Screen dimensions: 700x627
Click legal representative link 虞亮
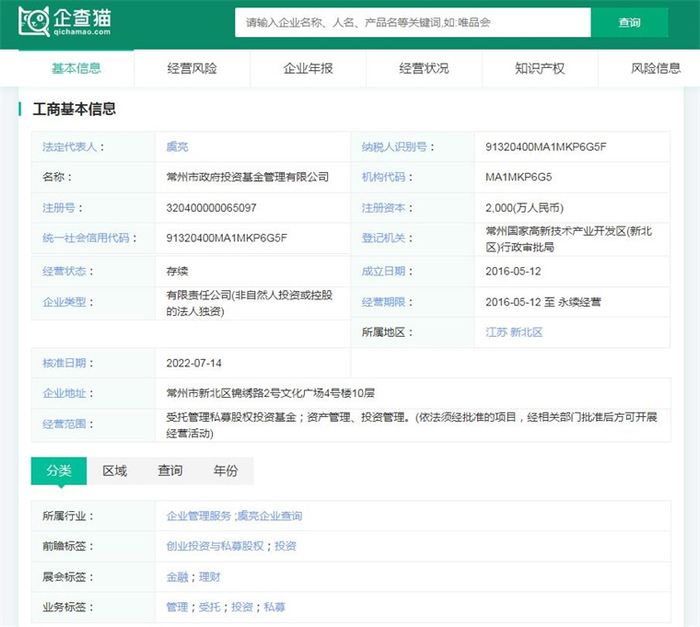tap(177, 147)
